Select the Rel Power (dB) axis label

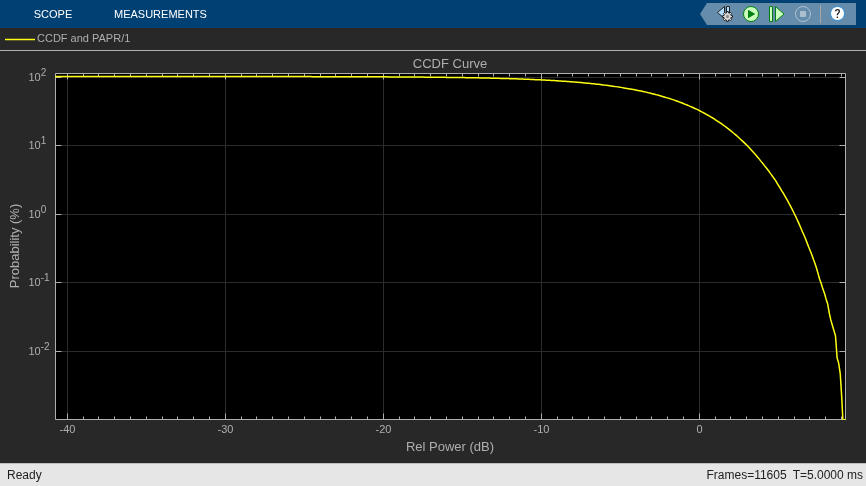click(450, 447)
